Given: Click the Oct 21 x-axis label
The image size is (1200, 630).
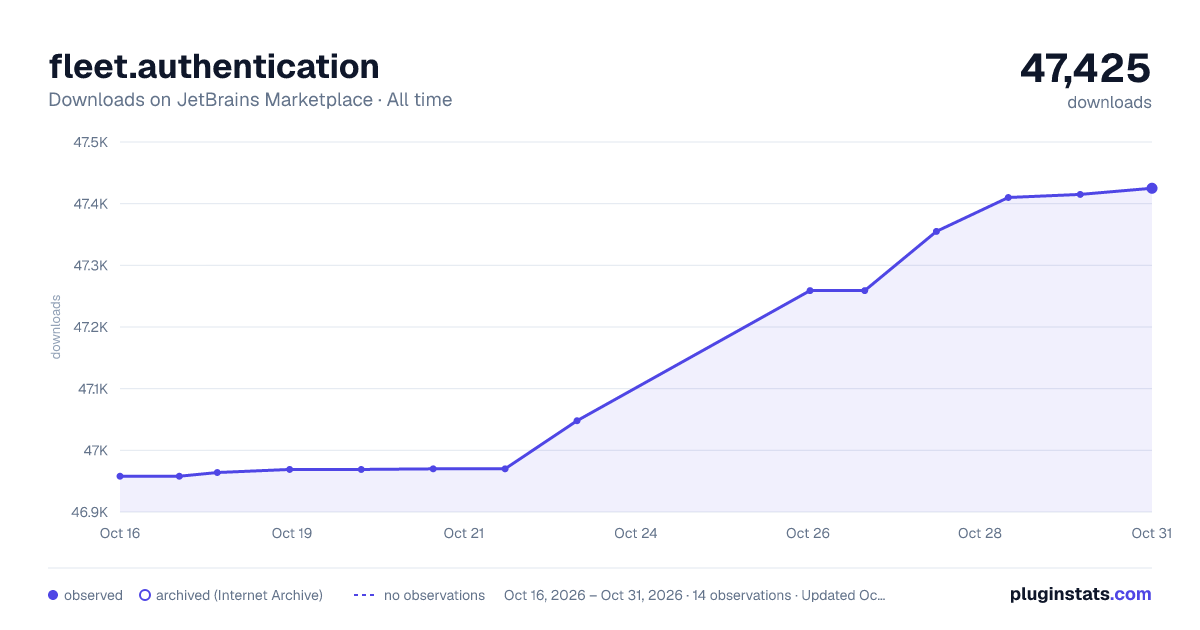Looking at the screenshot, I should point(464,533).
